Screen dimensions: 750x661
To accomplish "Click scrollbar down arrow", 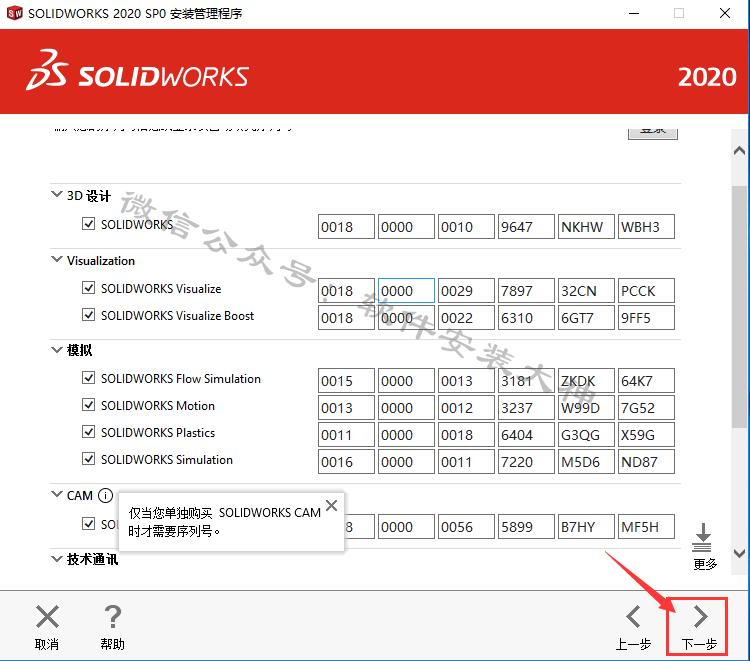I will click(739, 553).
